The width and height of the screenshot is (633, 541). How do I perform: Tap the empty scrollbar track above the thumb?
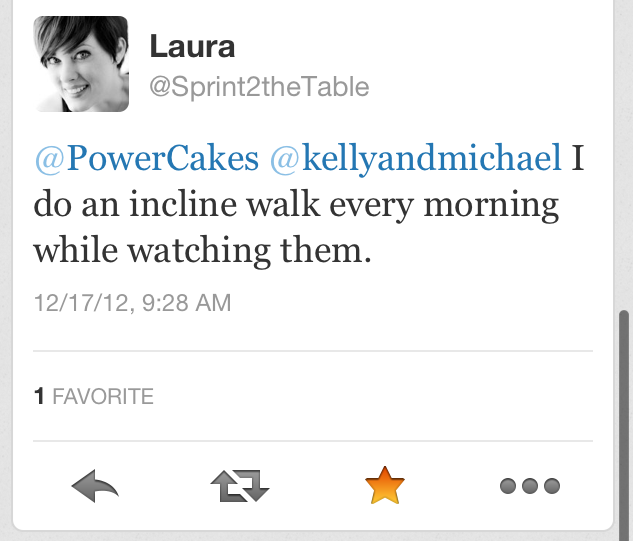[624, 150]
